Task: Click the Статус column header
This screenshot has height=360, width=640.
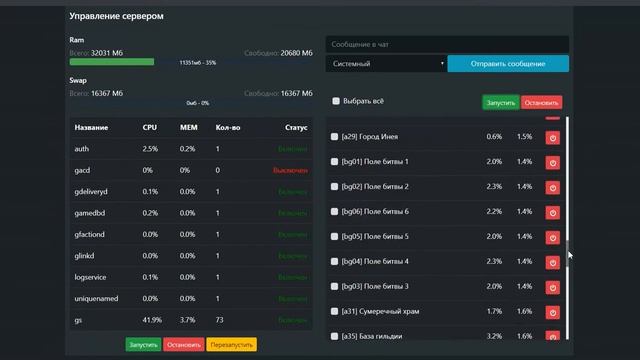Action: [x=296, y=127]
